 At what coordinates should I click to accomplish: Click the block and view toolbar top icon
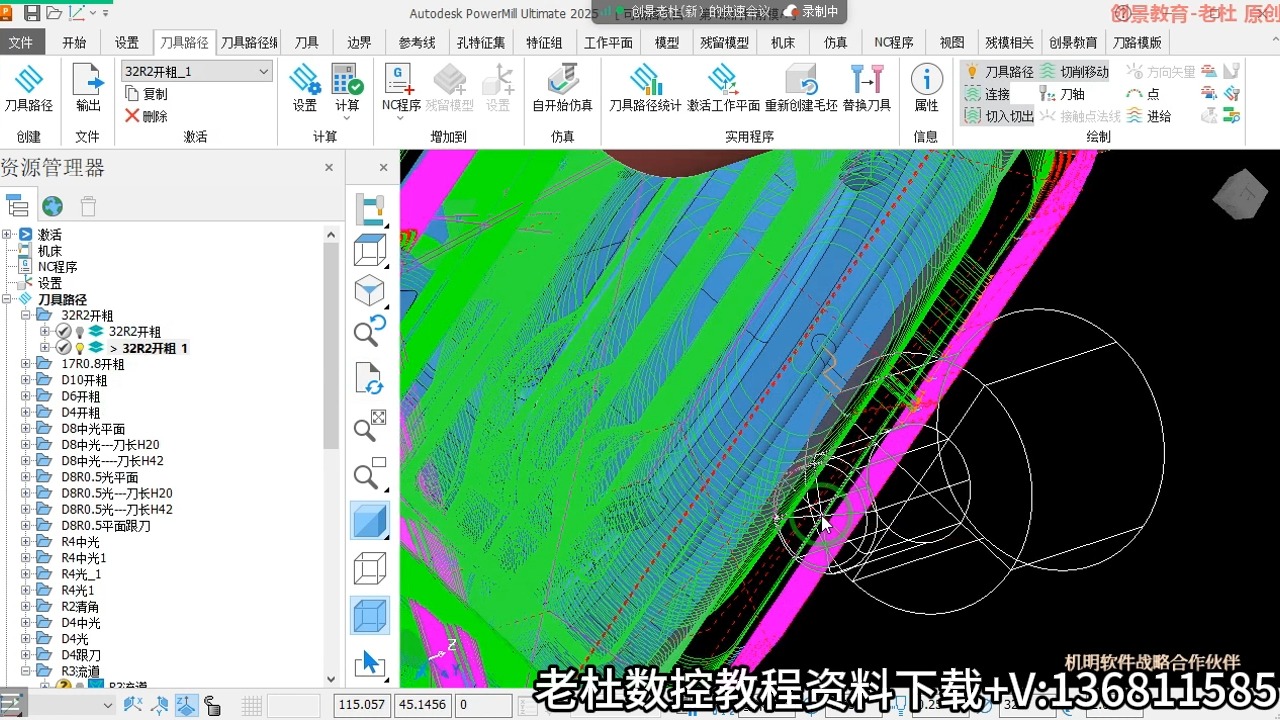(370, 208)
